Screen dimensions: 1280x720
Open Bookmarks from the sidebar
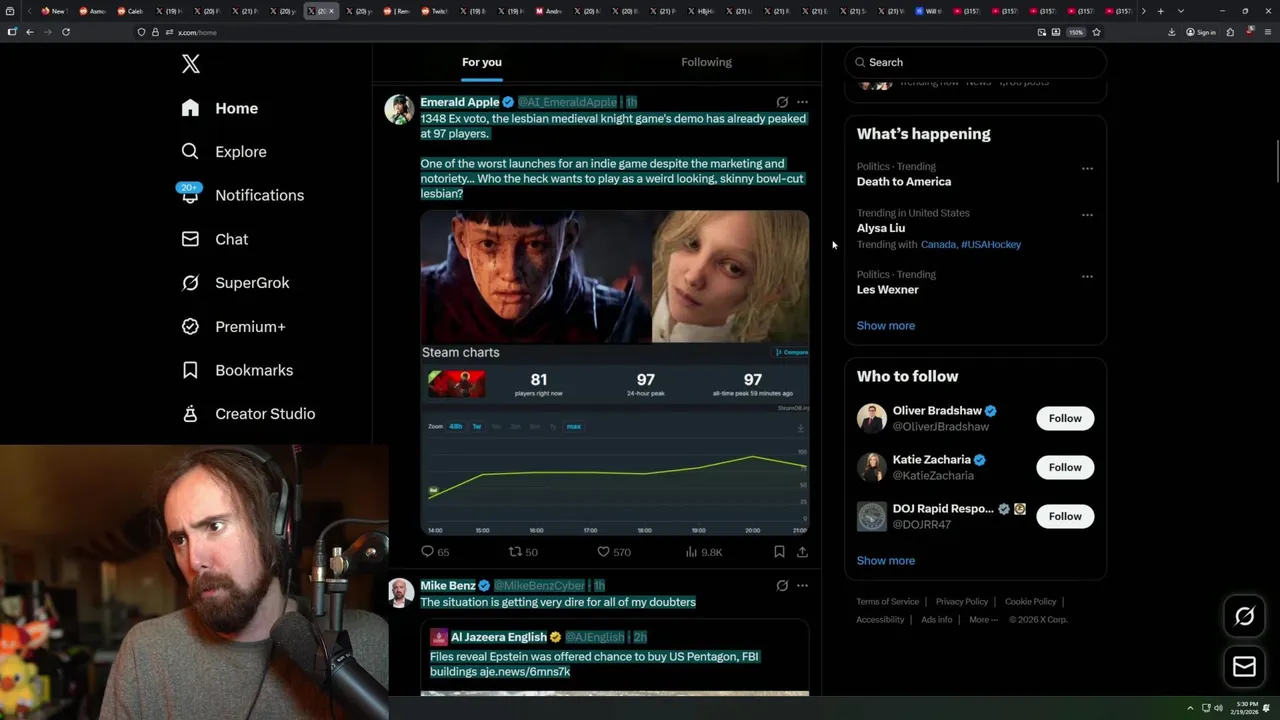pyautogui.click(x=237, y=370)
